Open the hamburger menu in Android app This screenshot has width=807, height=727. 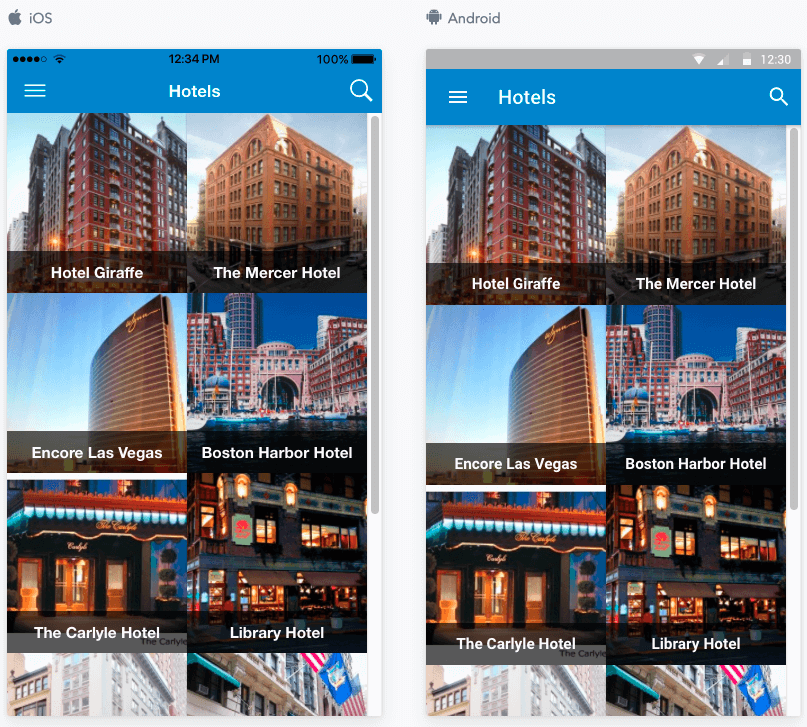click(458, 97)
